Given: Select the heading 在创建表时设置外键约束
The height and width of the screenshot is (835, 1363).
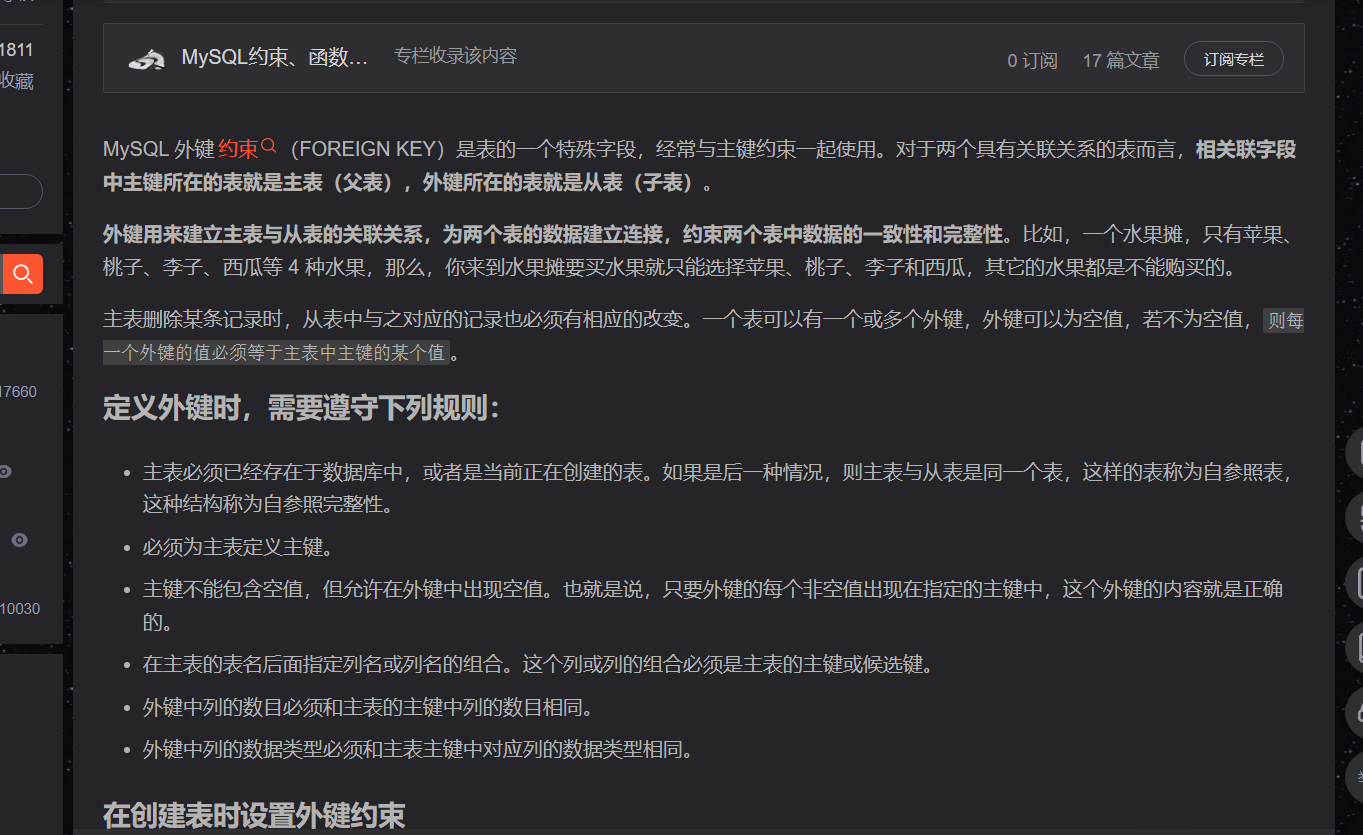Looking at the screenshot, I should 253,814.
